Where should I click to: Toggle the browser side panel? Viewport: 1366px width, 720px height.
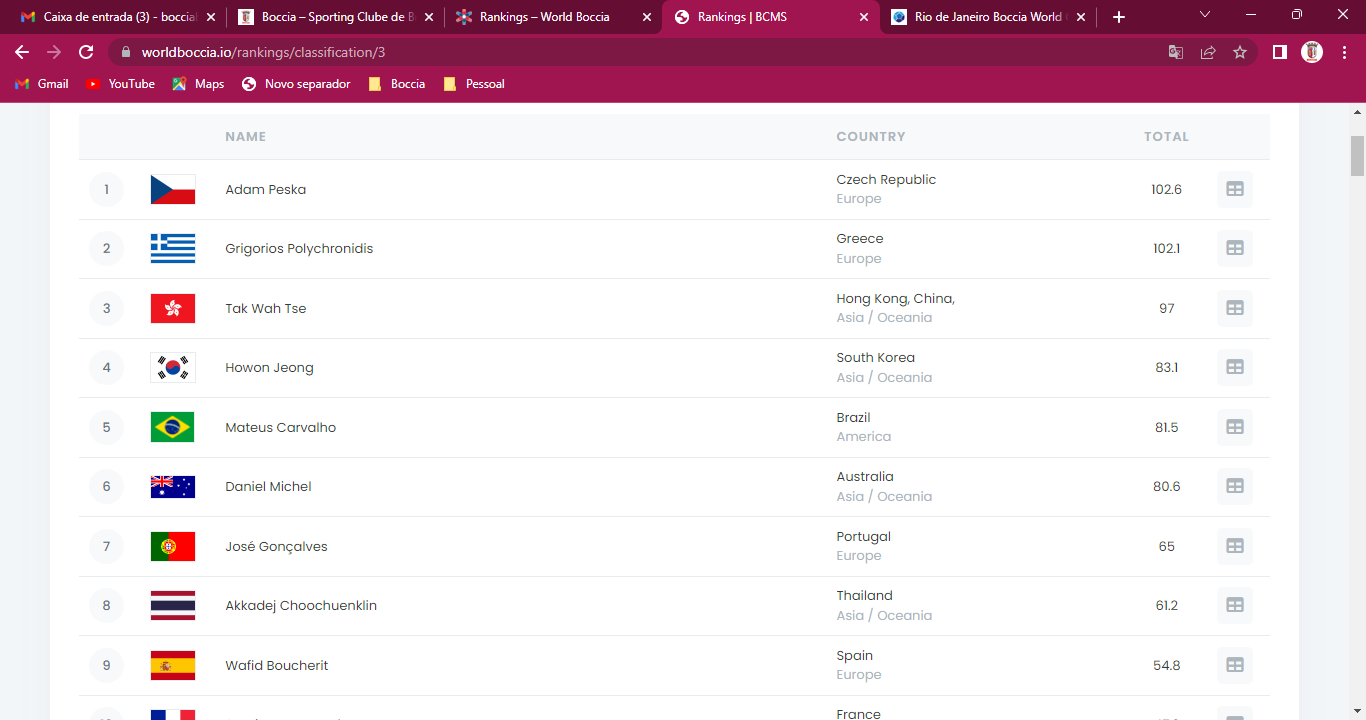pos(1279,52)
